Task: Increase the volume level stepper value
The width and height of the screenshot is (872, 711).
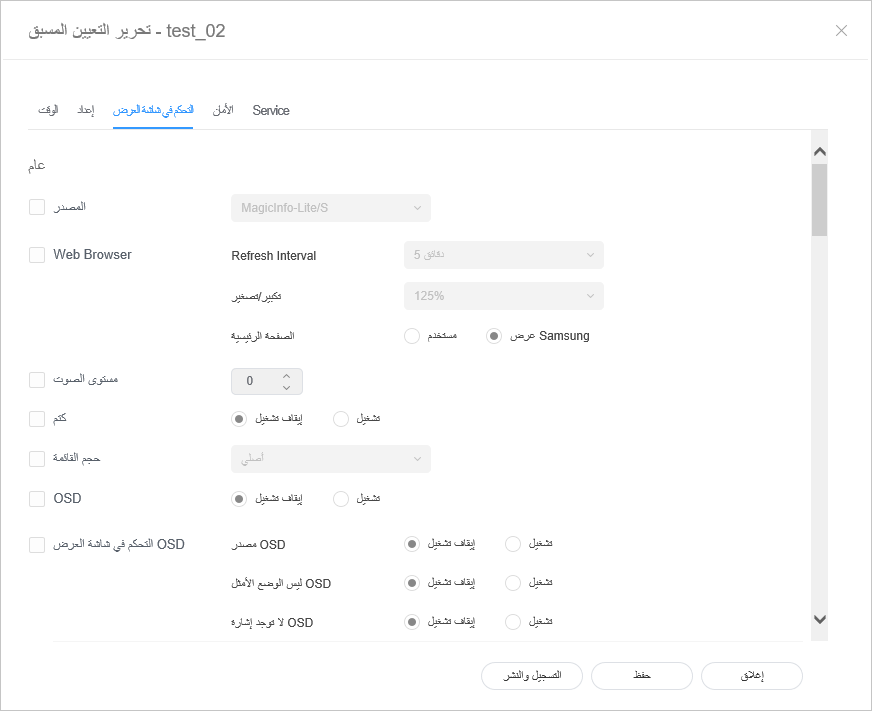Action: [x=286, y=376]
